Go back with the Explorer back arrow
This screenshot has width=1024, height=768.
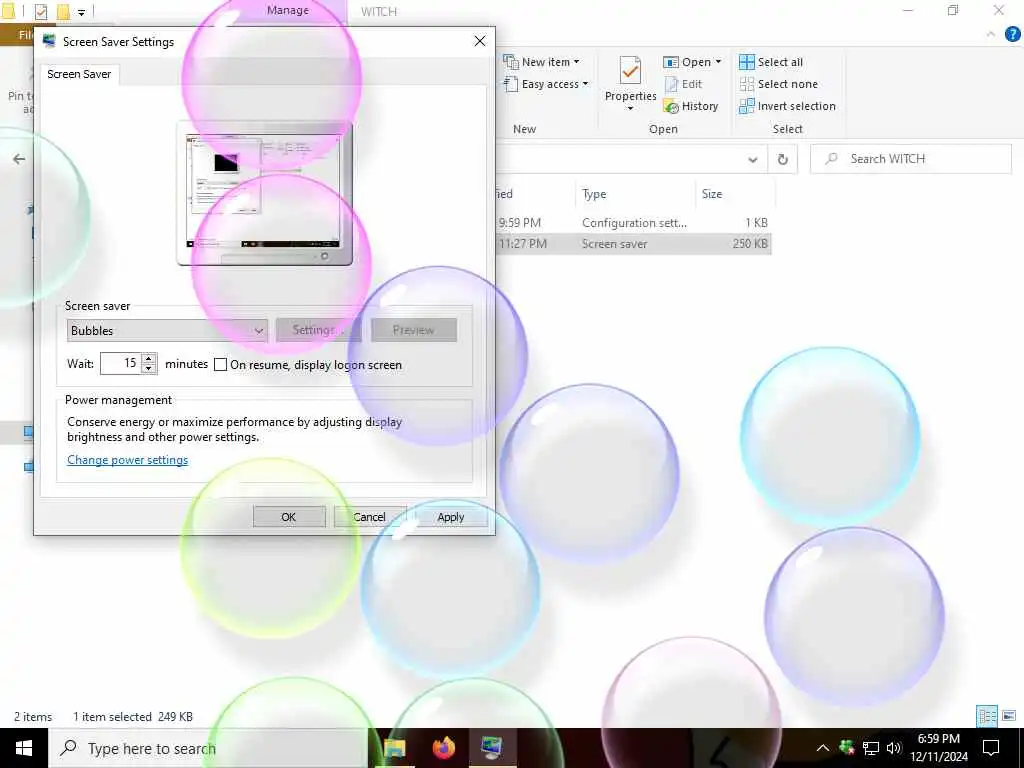(x=19, y=159)
